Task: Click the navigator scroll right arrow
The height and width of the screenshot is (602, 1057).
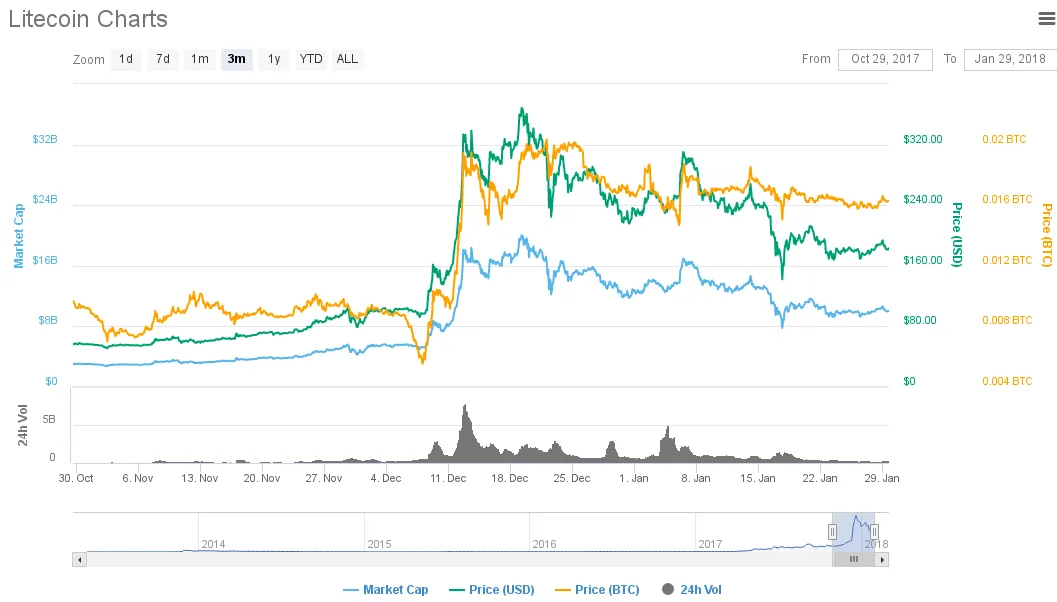Action: click(x=882, y=560)
